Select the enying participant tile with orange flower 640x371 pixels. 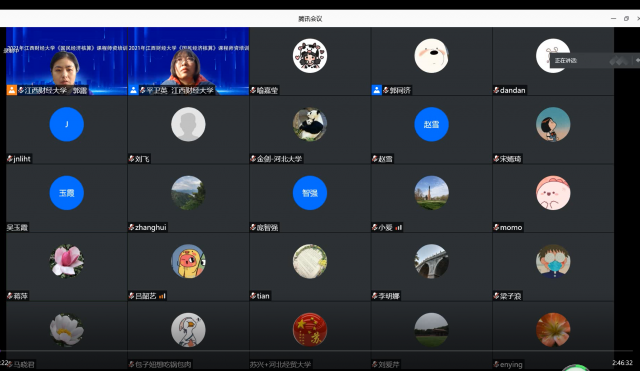pyautogui.click(x=553, y=336)
